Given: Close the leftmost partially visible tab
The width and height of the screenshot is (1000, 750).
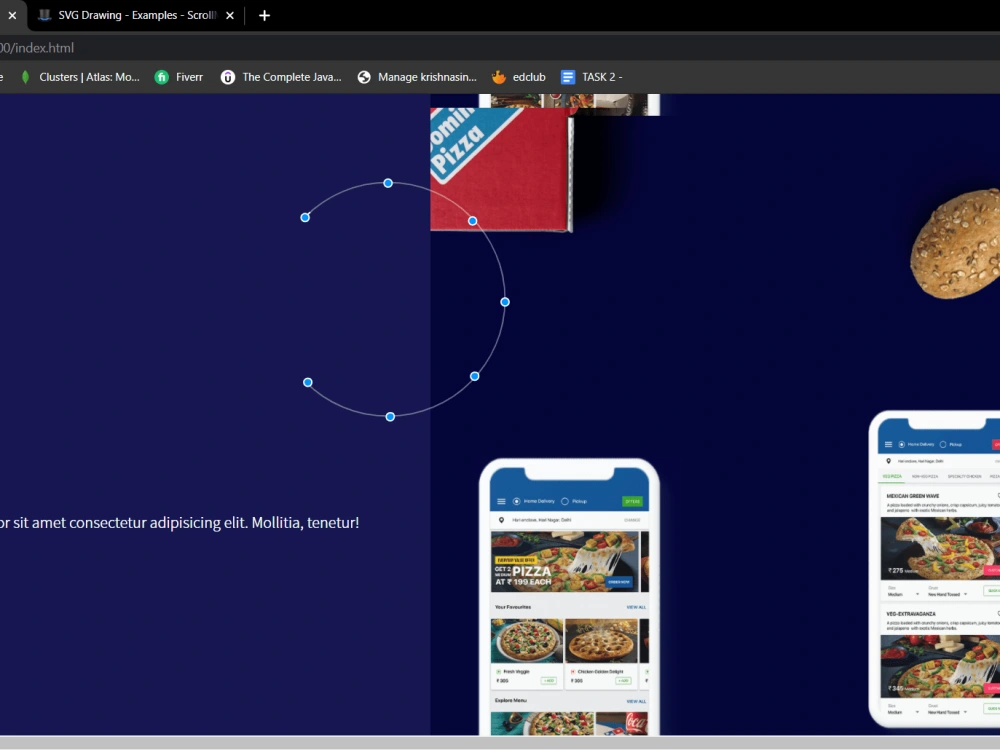Looking at the screenshot, I should pyautogui.click(x=12, y=15).
